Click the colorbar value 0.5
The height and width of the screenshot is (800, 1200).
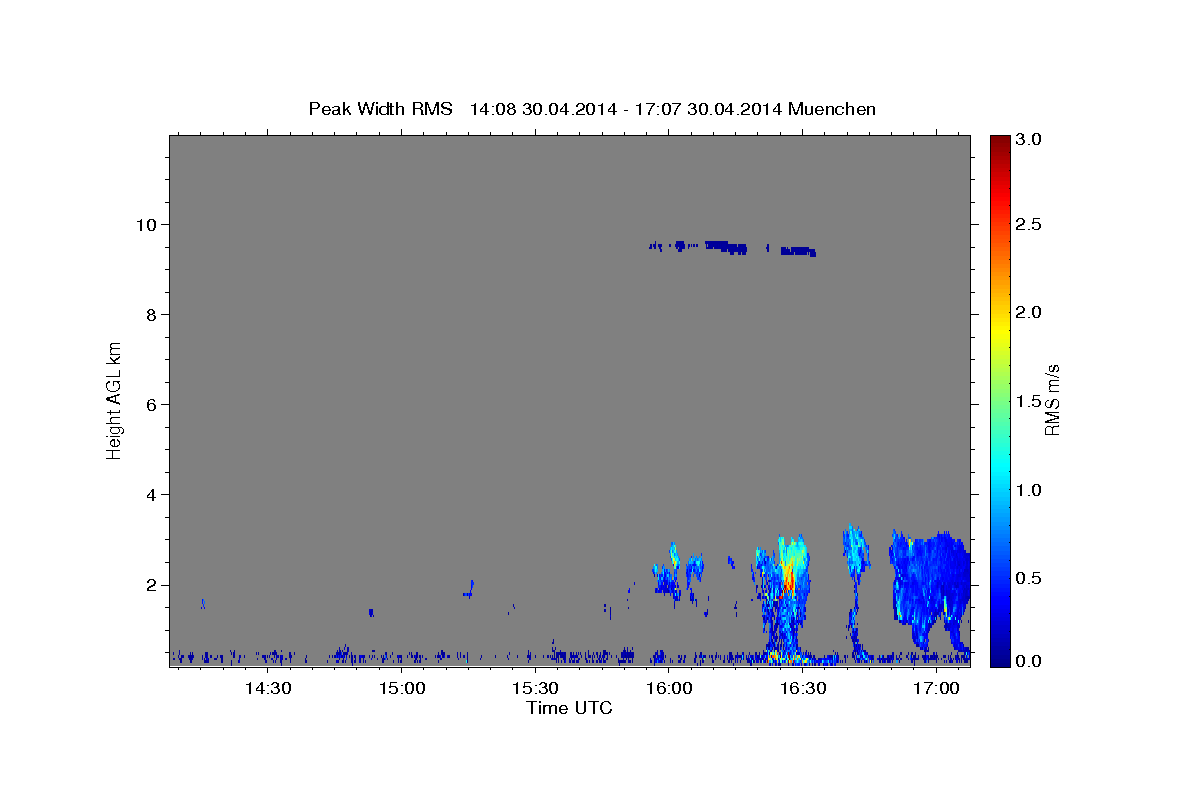(1029, 578)
